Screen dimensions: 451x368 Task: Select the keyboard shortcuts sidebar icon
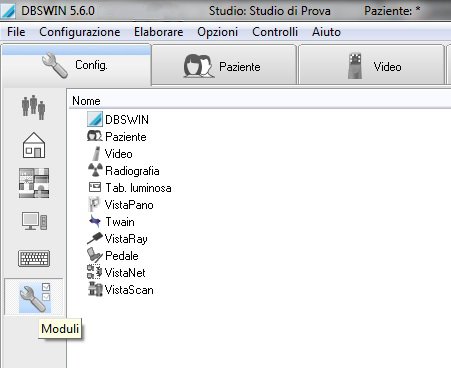34,258
